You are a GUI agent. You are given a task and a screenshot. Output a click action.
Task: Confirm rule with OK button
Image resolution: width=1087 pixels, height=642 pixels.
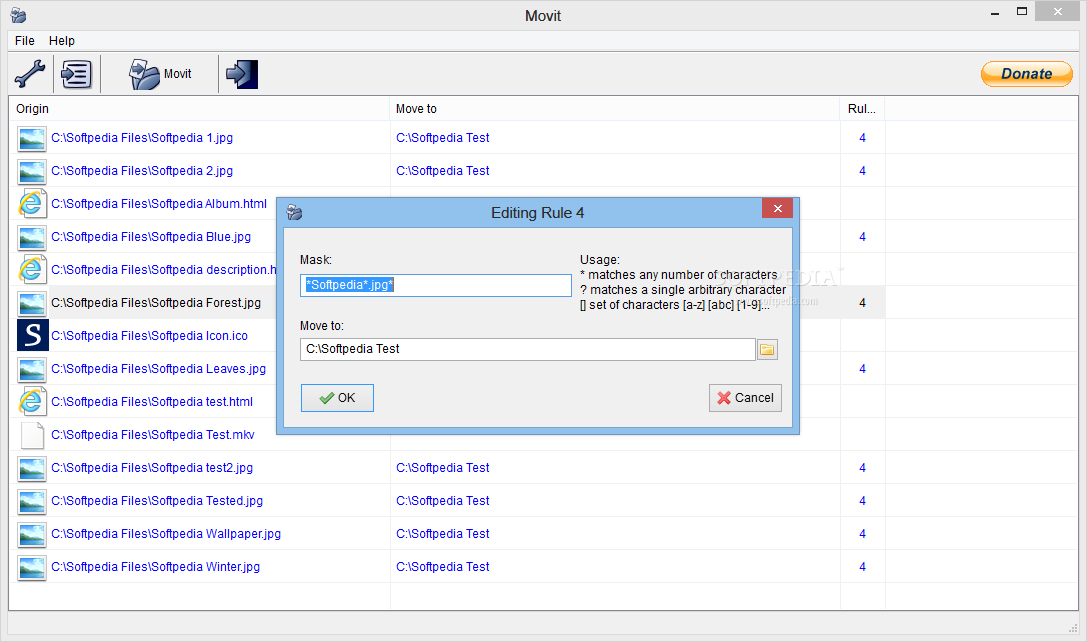pyautogui.click(x=337, y=398)
